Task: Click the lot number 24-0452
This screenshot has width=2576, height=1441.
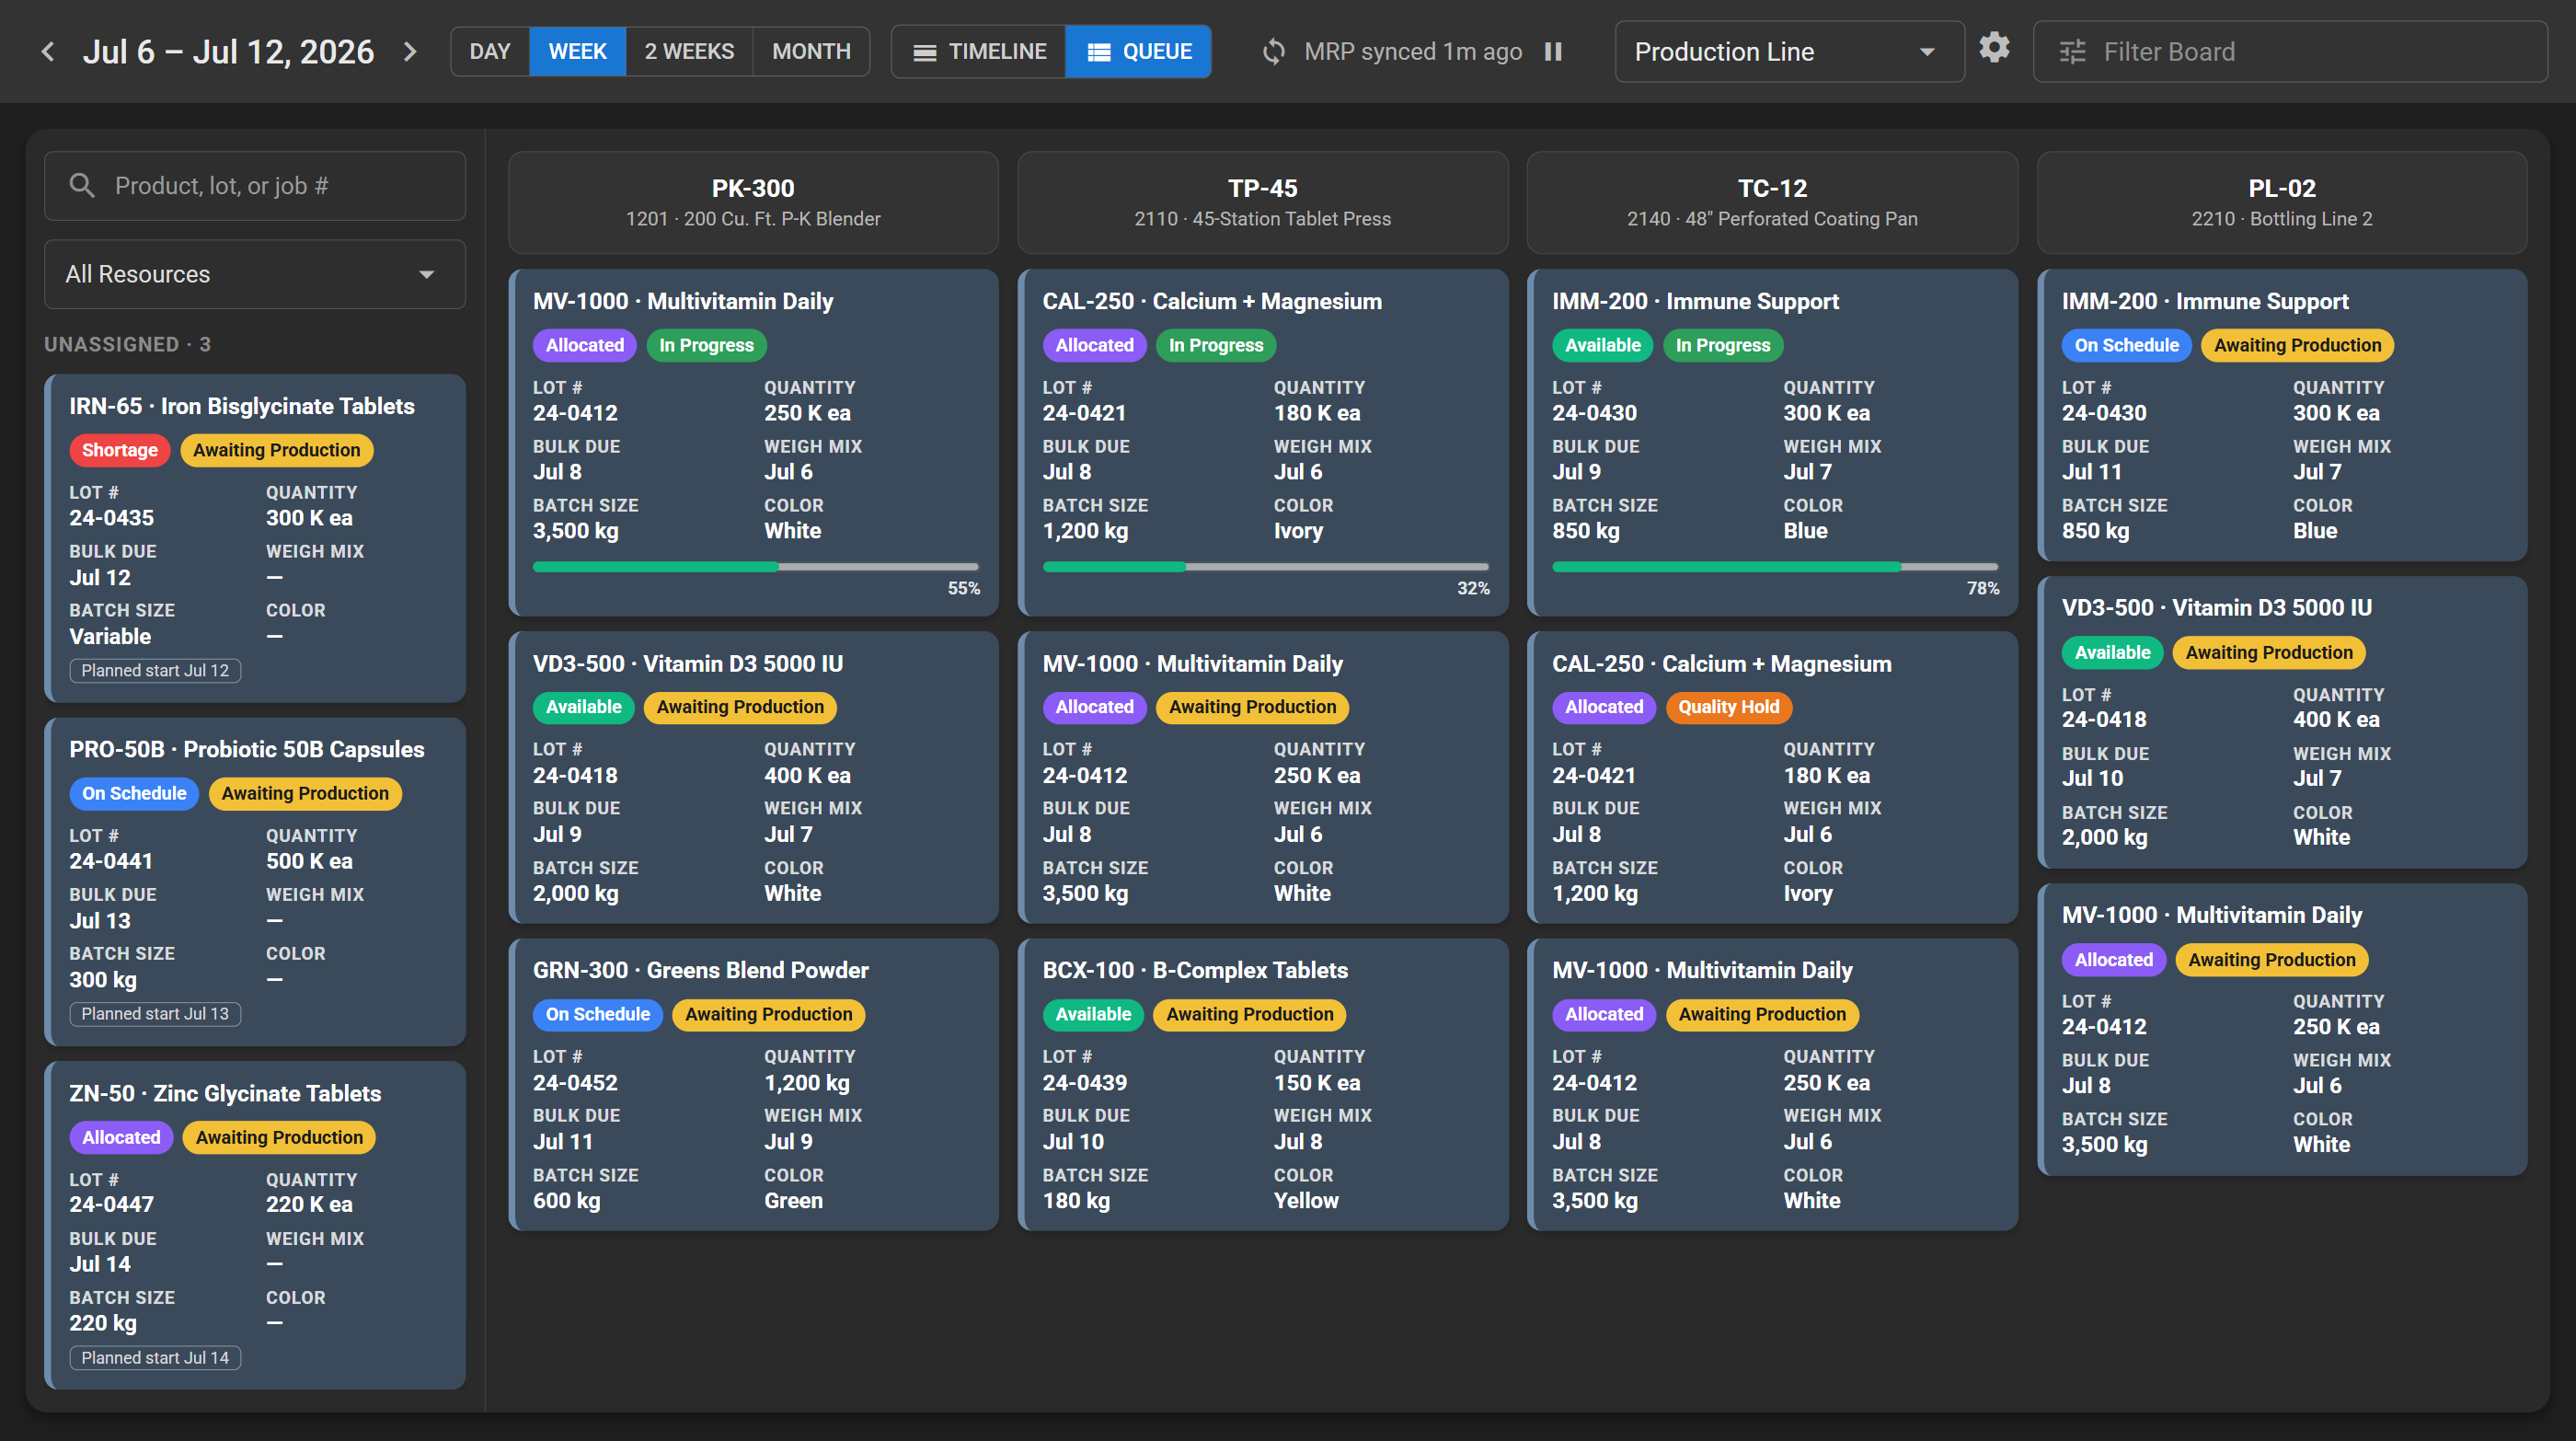Action: click(x=575, y=1082)
